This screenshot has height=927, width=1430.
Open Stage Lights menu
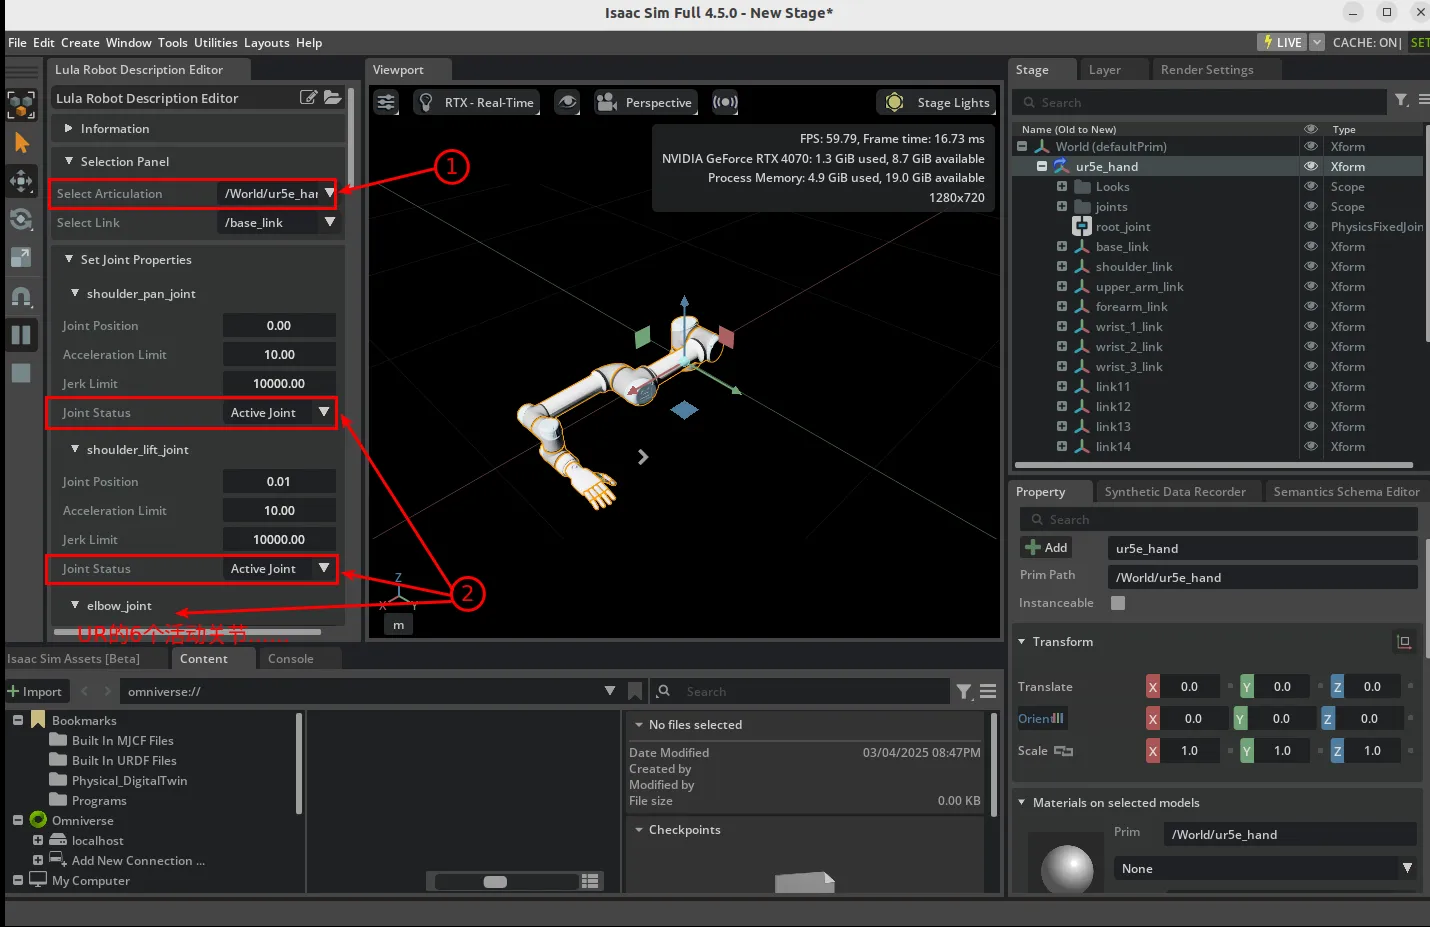[x=936, y=102]
